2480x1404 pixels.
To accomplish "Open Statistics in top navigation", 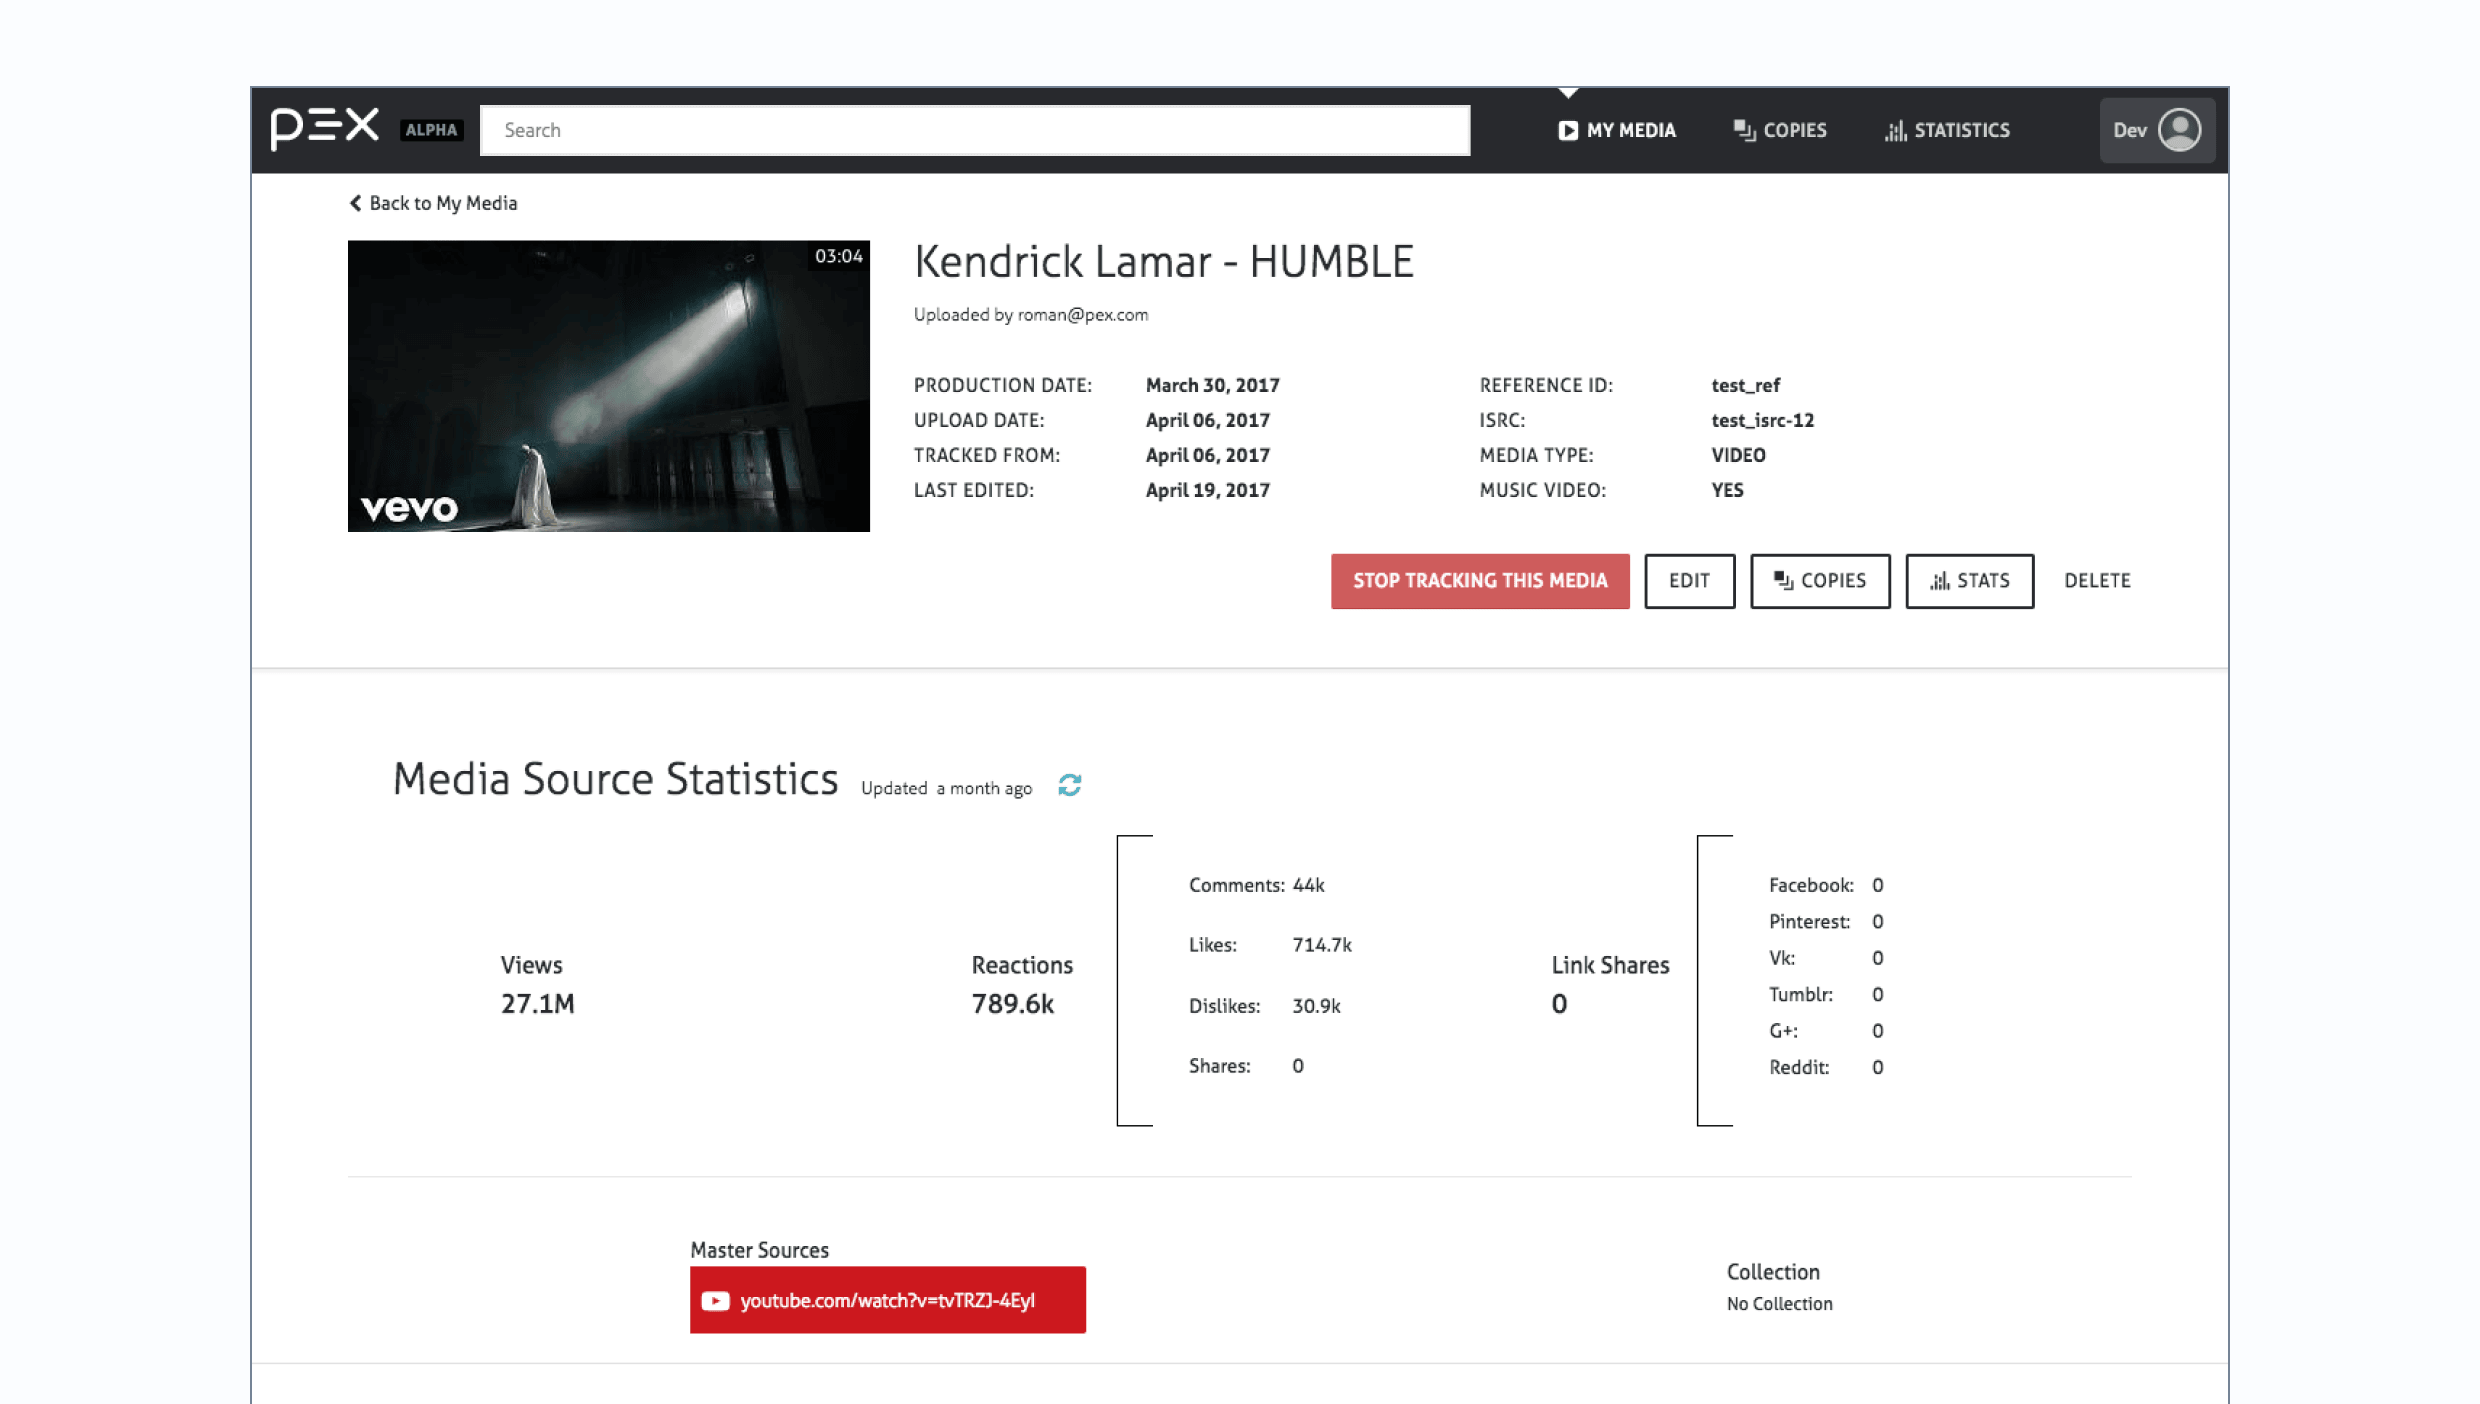I will coord(1947,130).
